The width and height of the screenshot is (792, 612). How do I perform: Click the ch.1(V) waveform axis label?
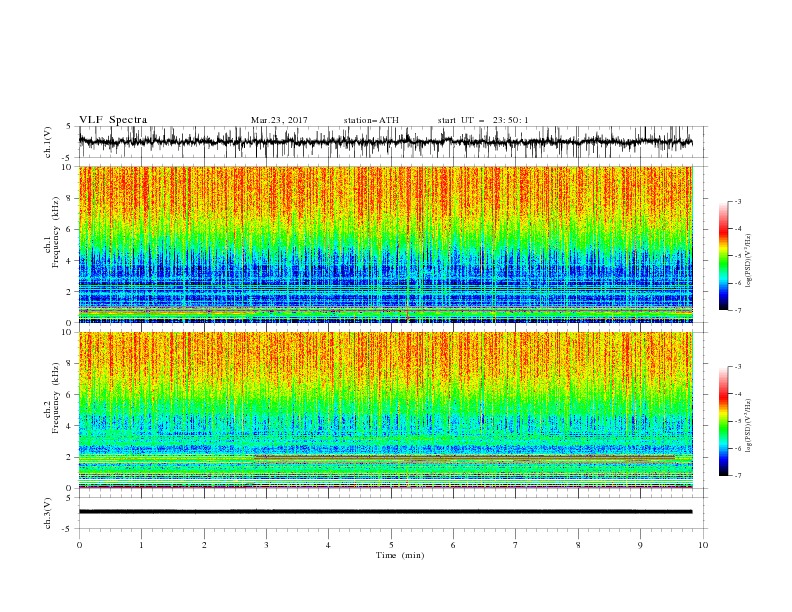pos(48,142)
